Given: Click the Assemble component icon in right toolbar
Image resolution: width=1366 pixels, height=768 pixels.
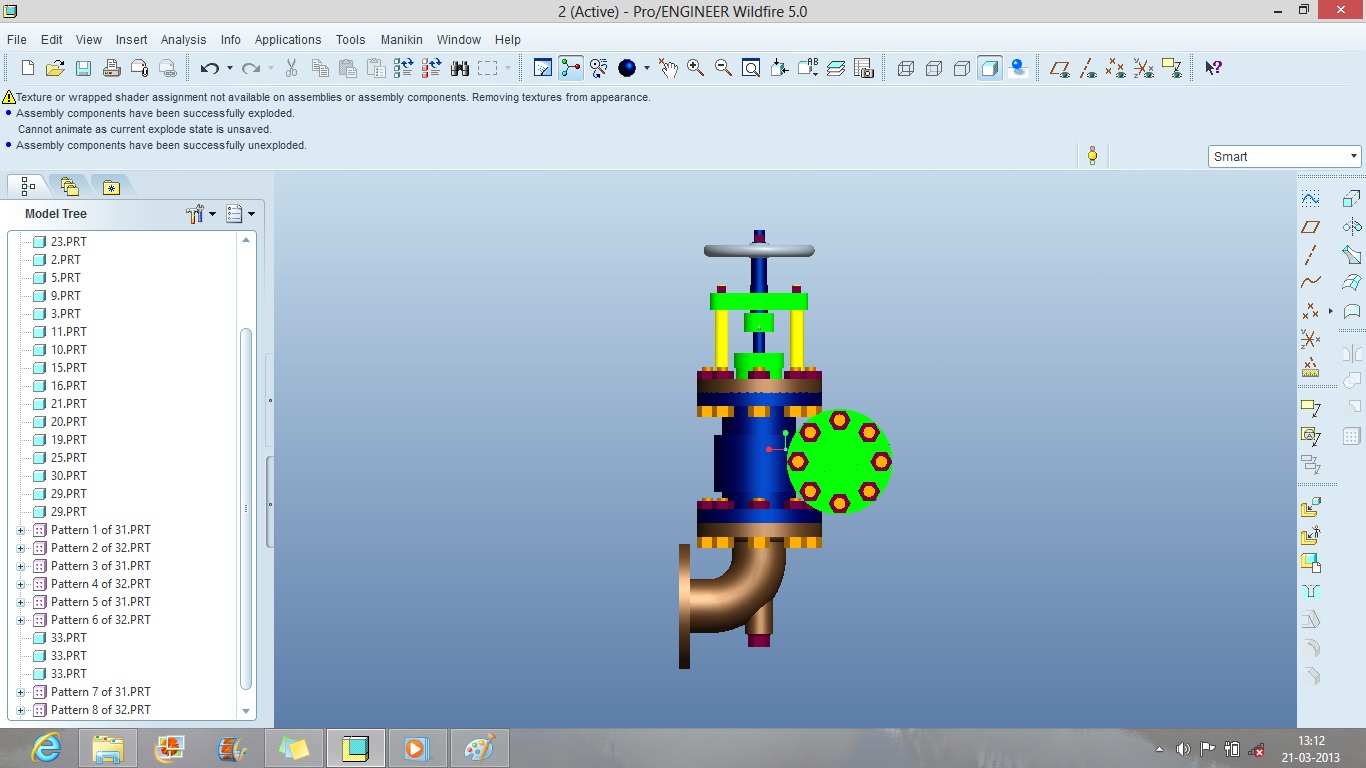Looking at the screenshot, I should pyautogui.click(x=1311, y=508).
